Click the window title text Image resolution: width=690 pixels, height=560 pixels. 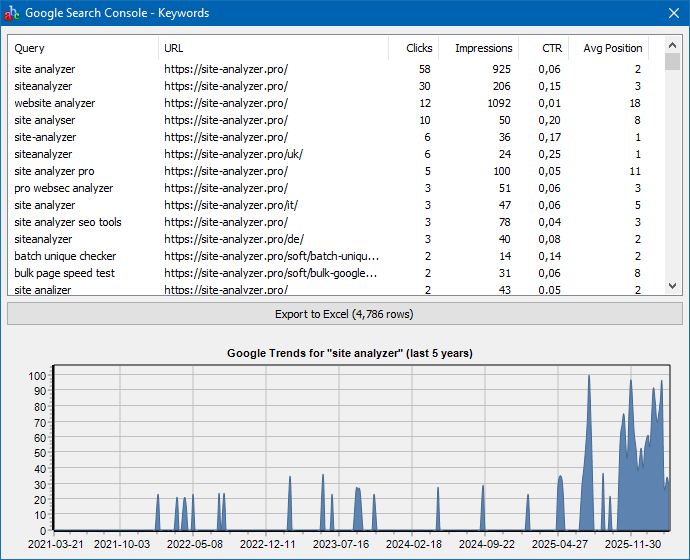pos(117,13)
